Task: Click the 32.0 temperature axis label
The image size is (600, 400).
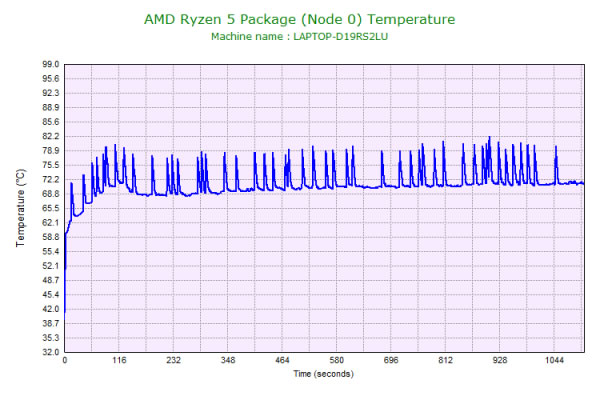Action: coord(51,352)
